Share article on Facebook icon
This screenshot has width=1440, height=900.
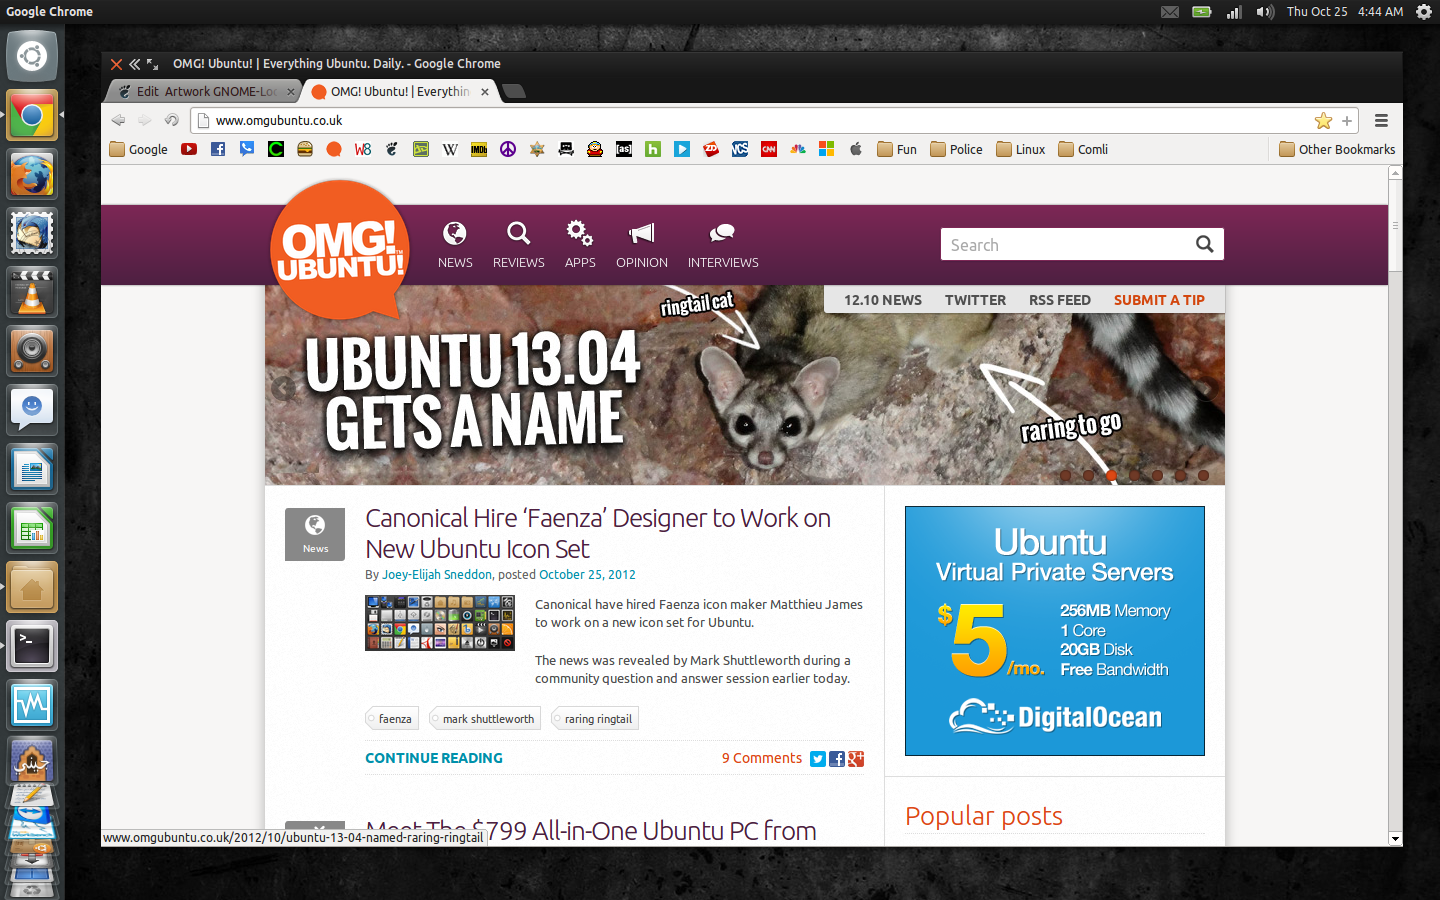click(837, 759)
